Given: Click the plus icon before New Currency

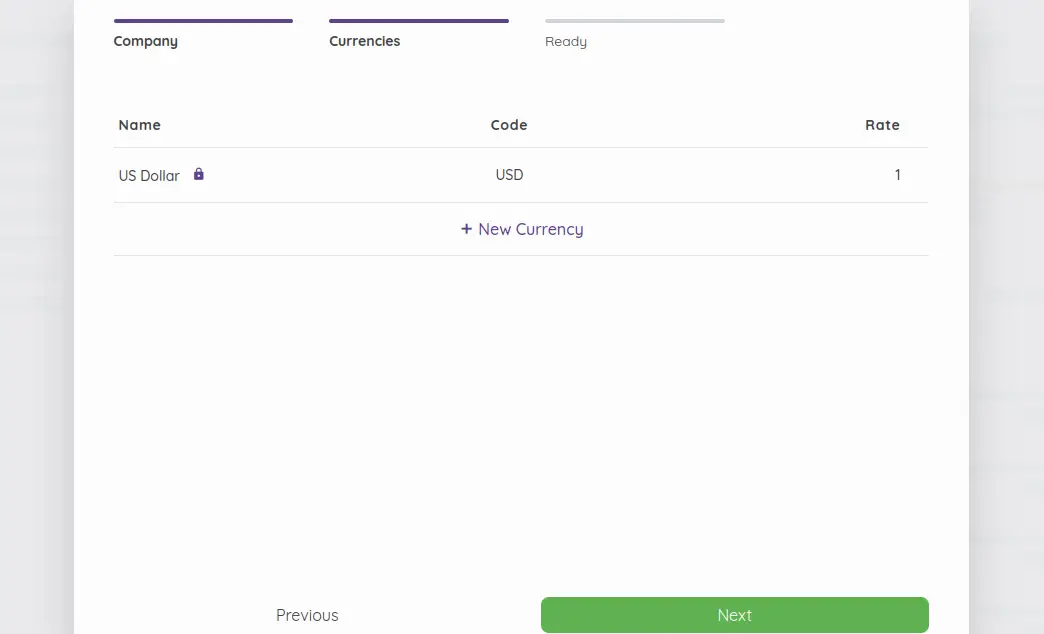Looking at the screenshot, I should pyautogui.click(x=466, y=229).
